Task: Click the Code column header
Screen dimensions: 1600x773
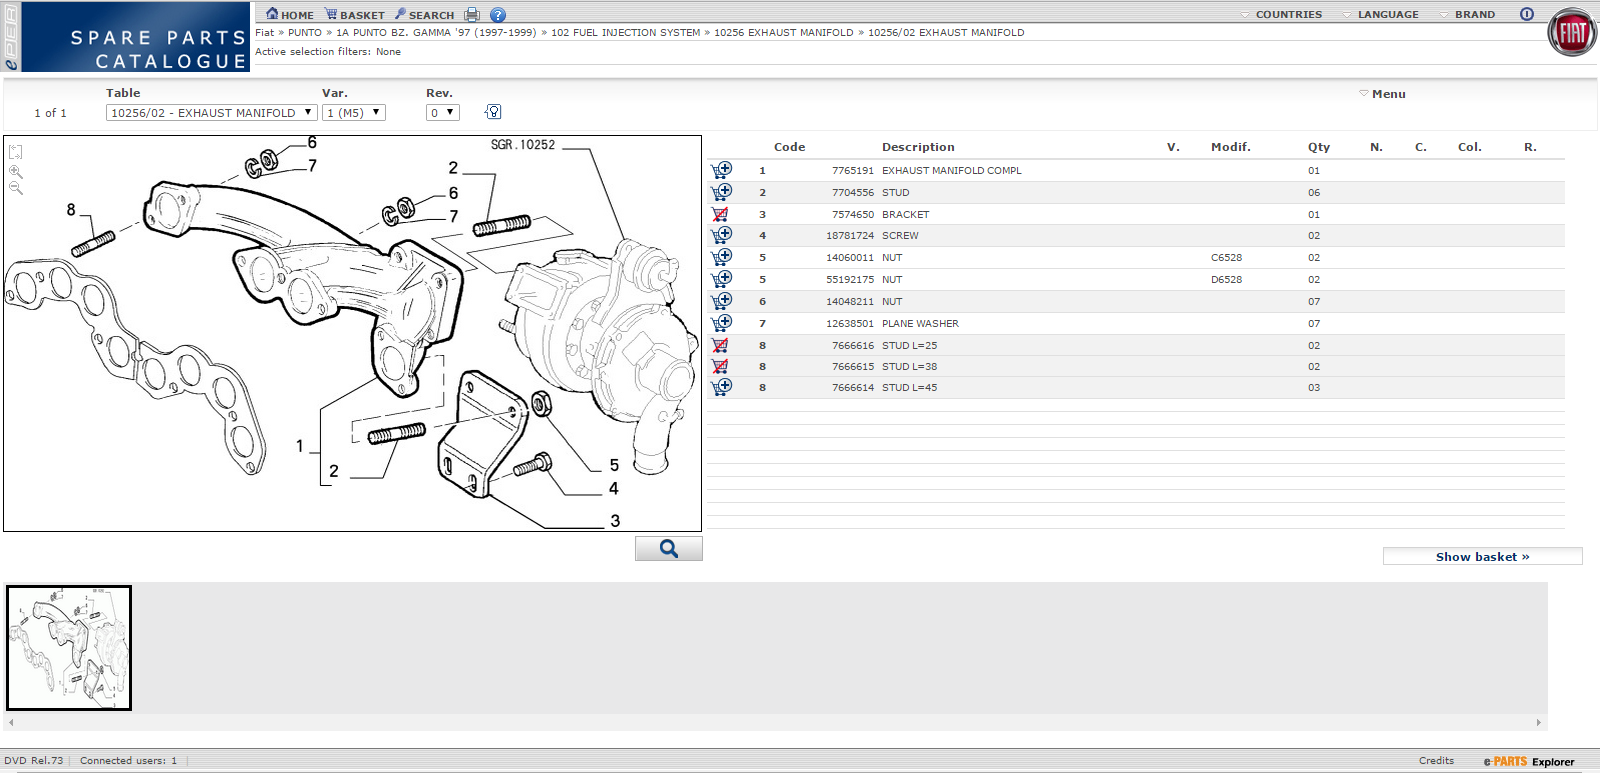Action: [x=789, y=147]
